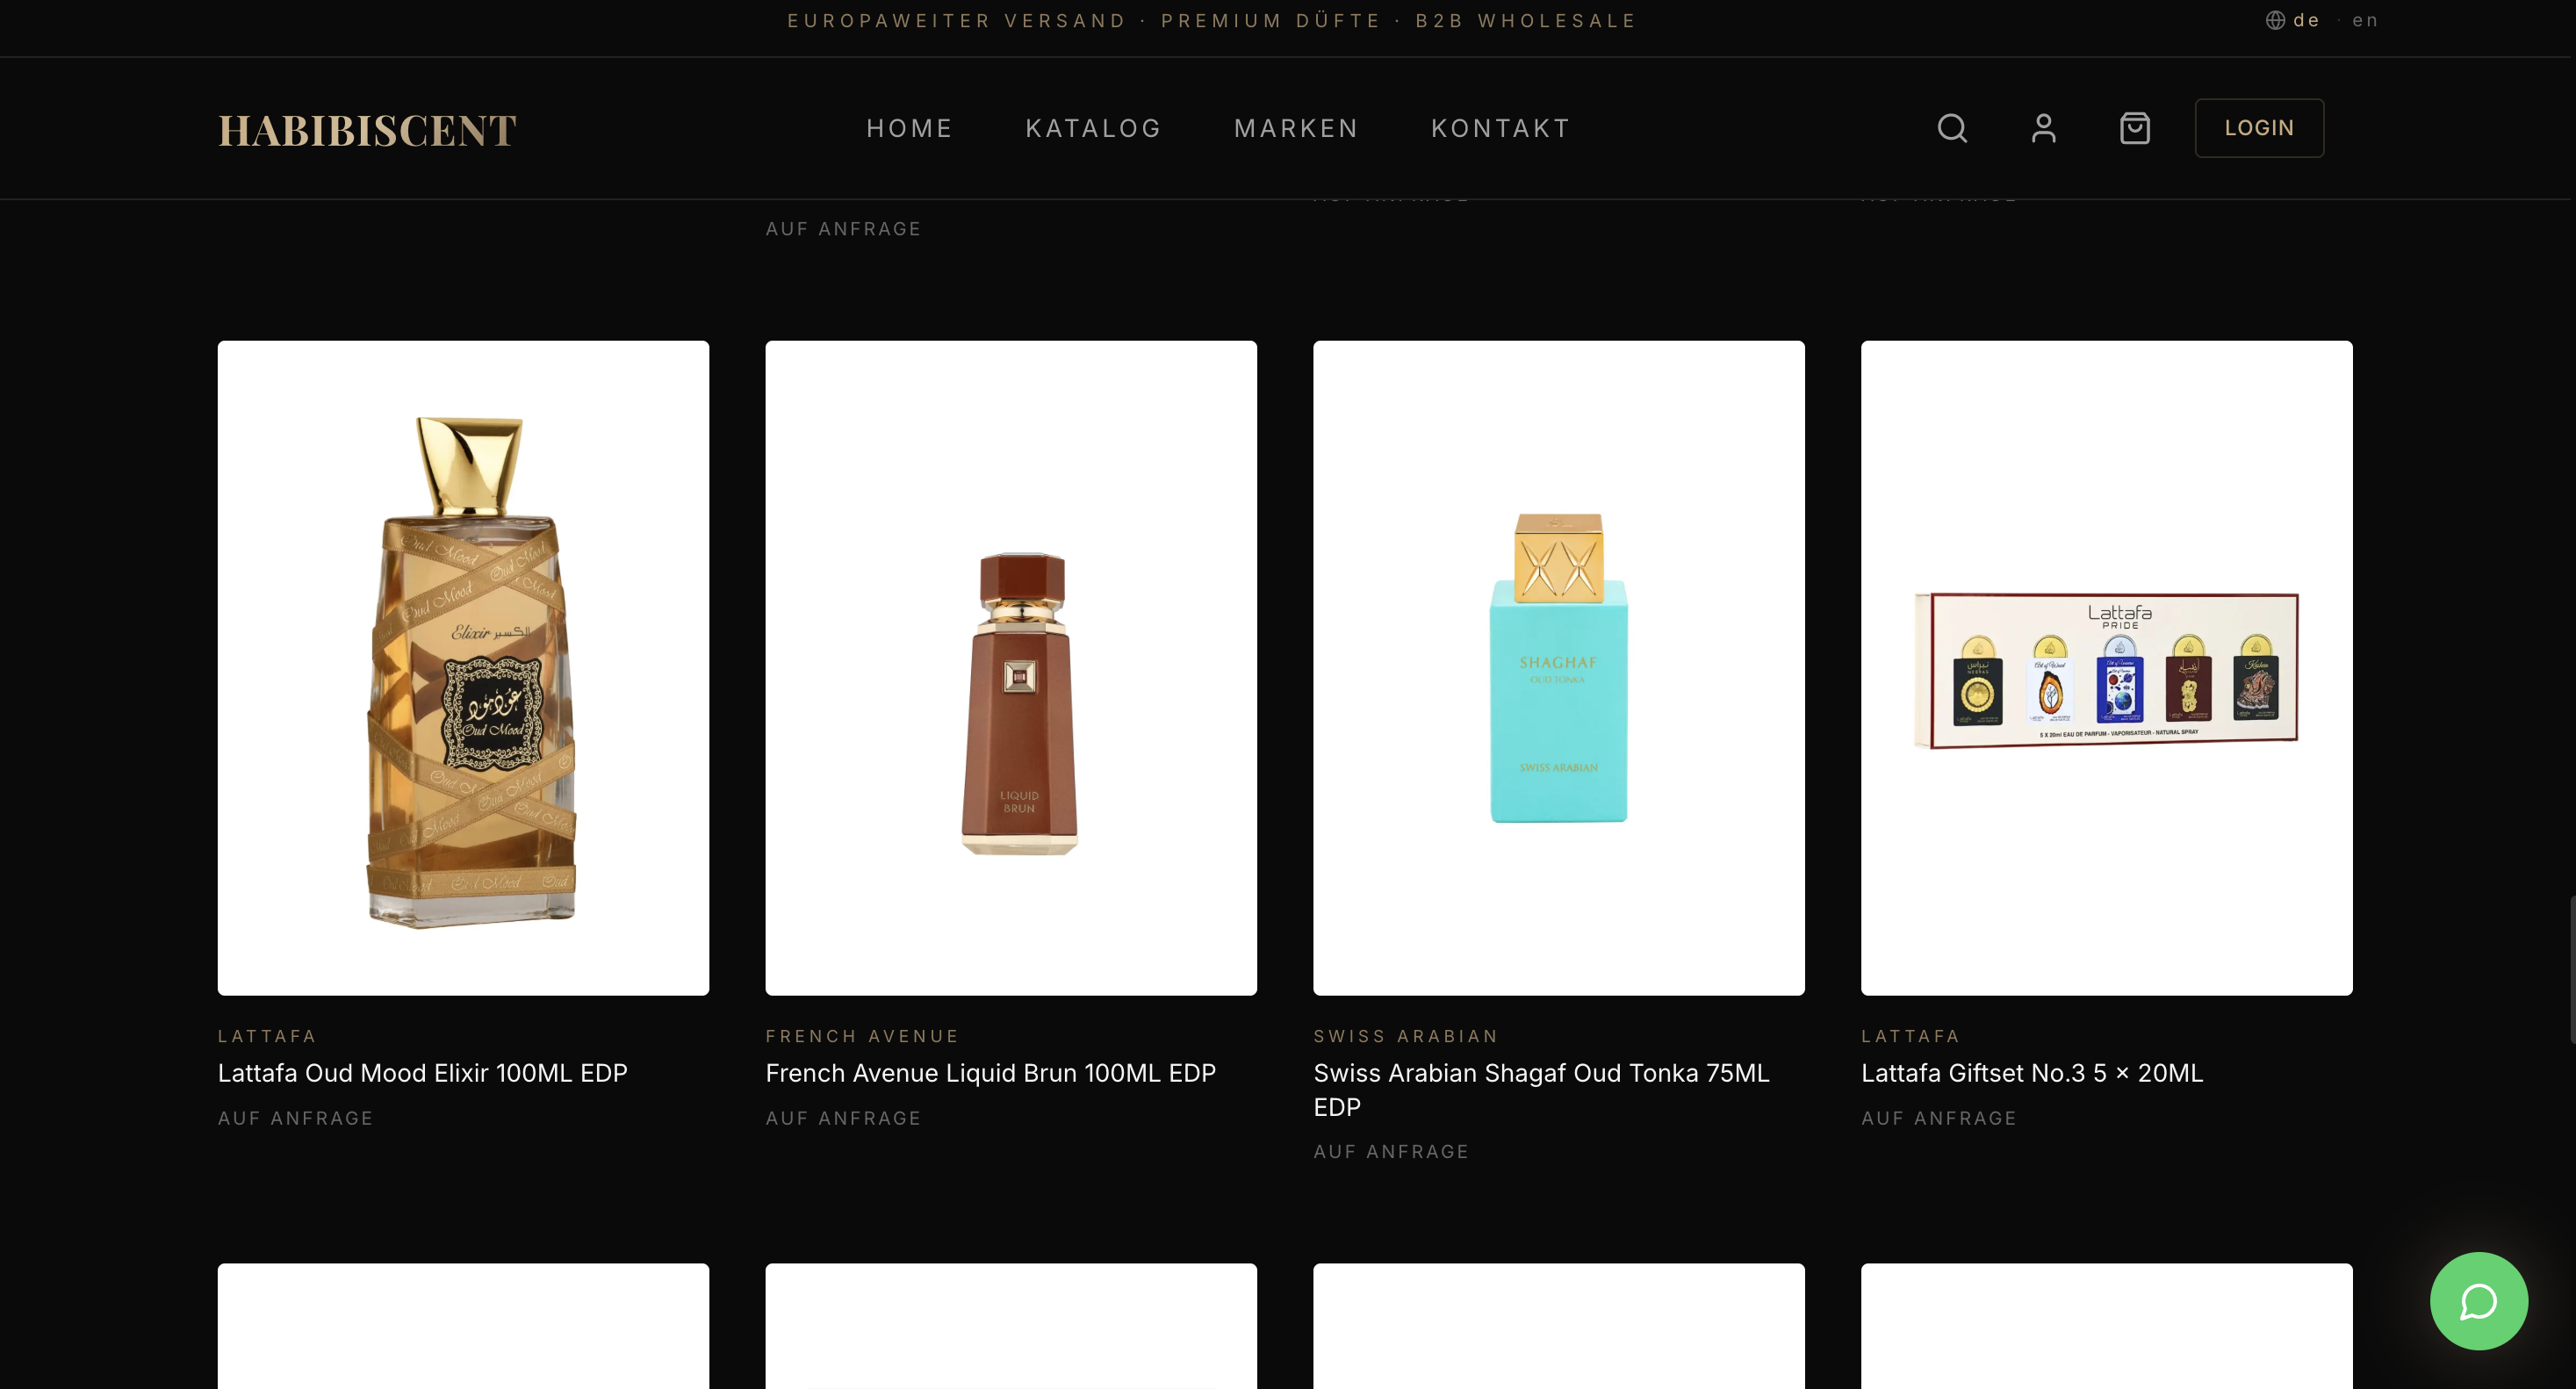Click 'AUF ANFRAGE' under Giftset No.3

click(x=1939, y=1118)
